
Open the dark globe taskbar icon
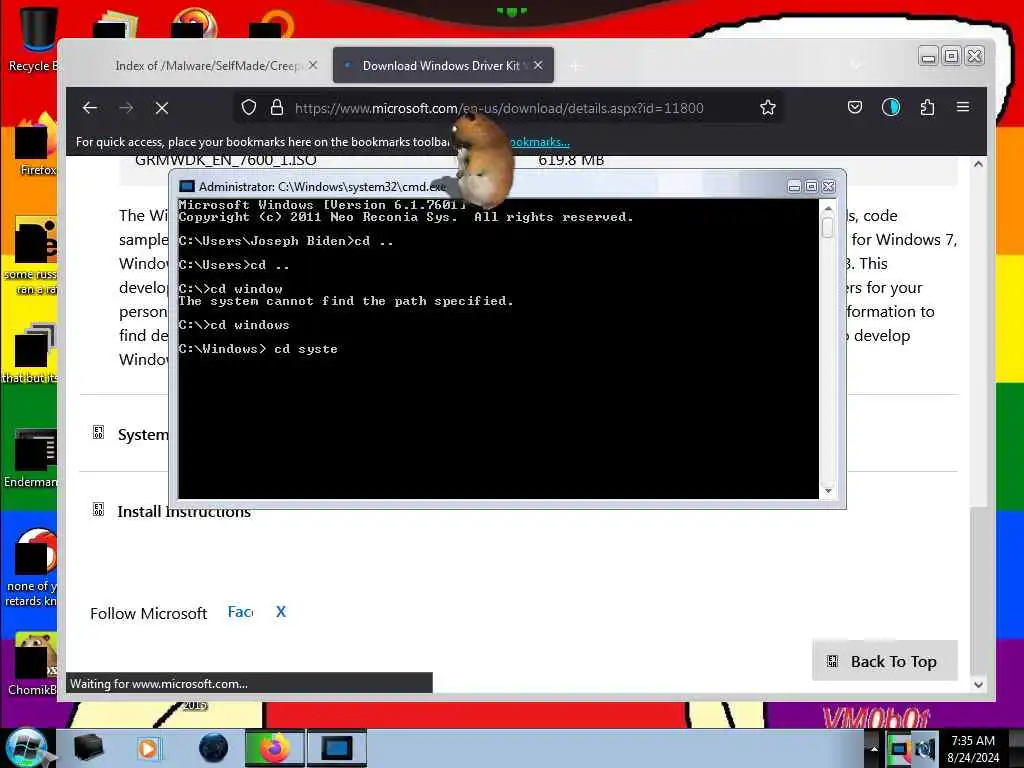(x=213, y=748)
